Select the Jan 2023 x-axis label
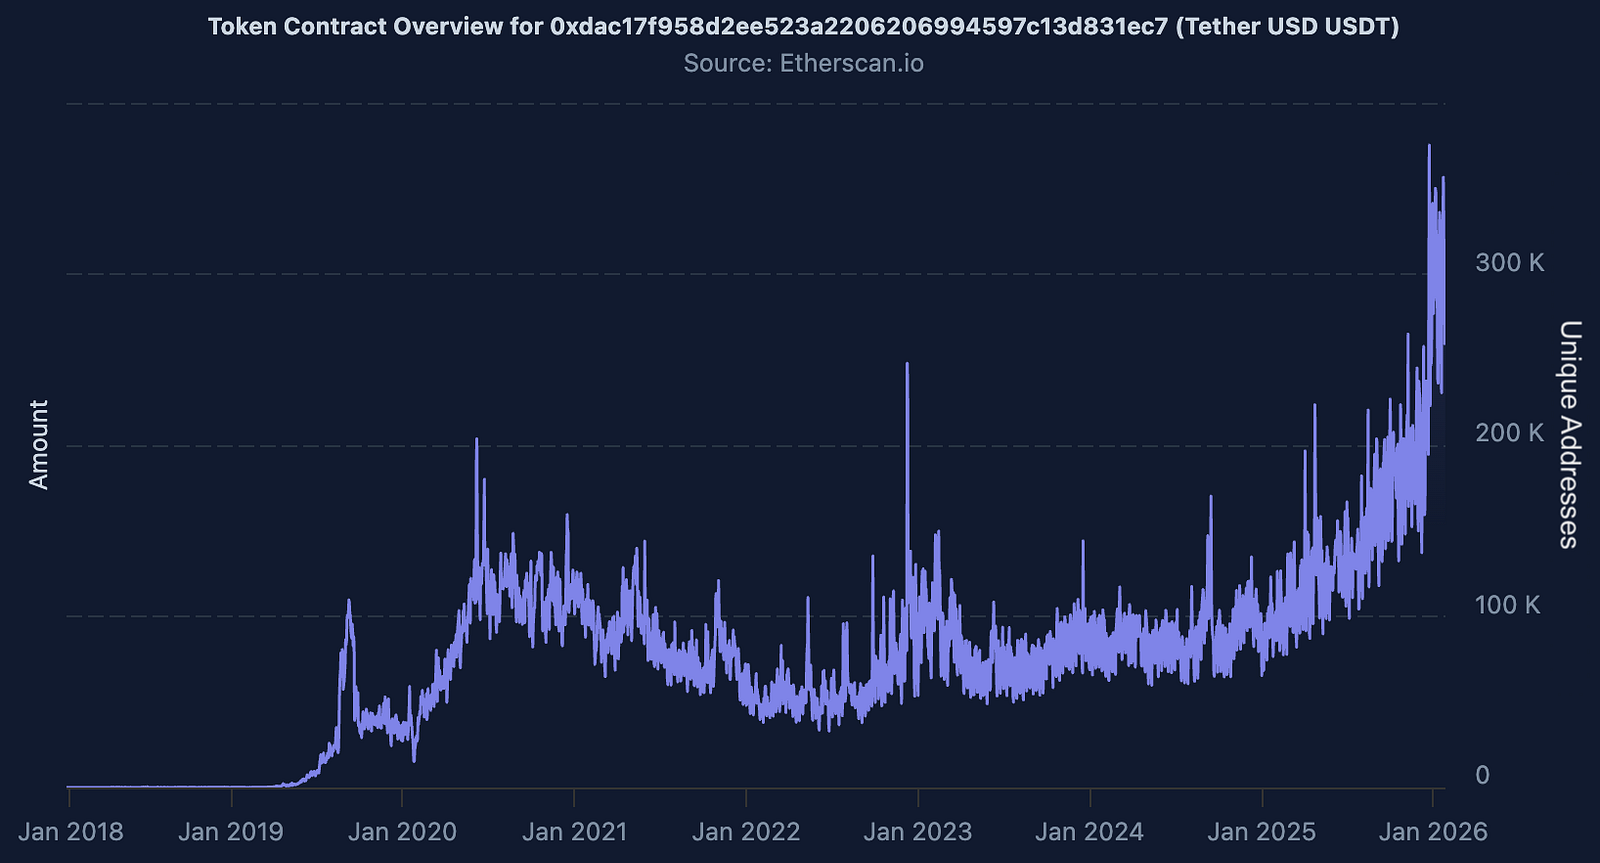This screenshot has width=1600, height=863. (918, 832)
